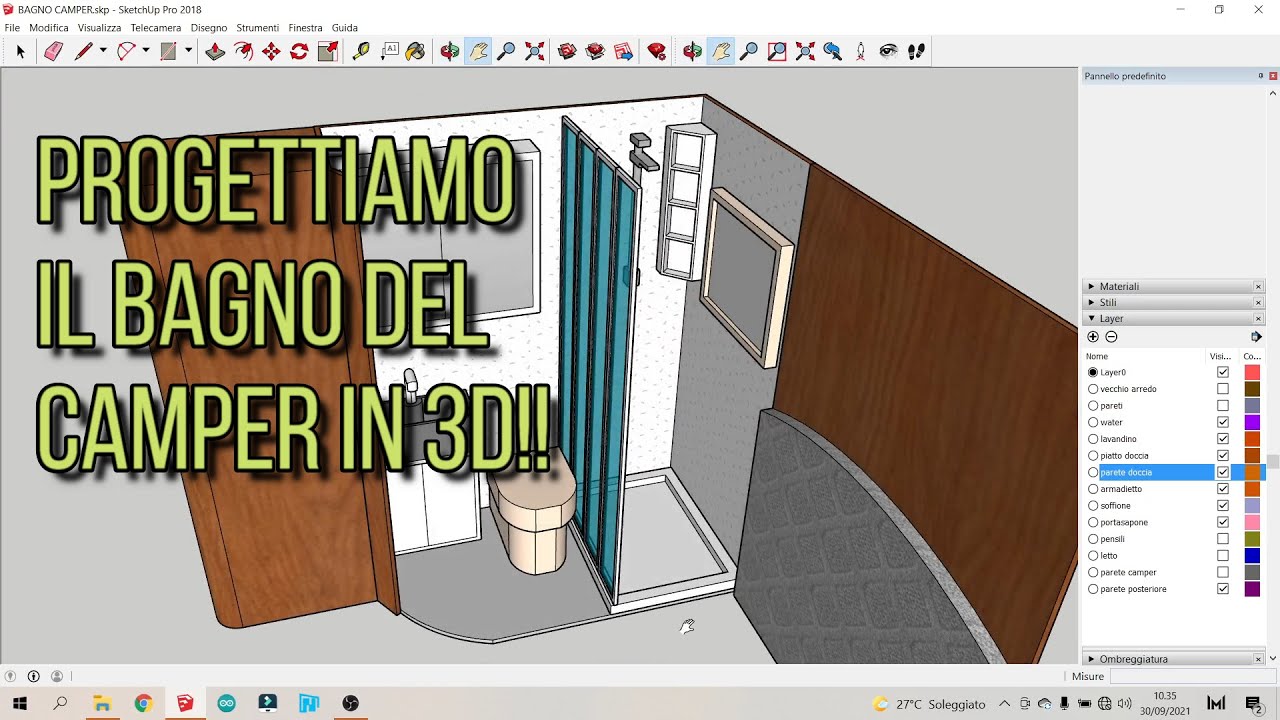Select the arrow Select tool

tap(21, 51)
